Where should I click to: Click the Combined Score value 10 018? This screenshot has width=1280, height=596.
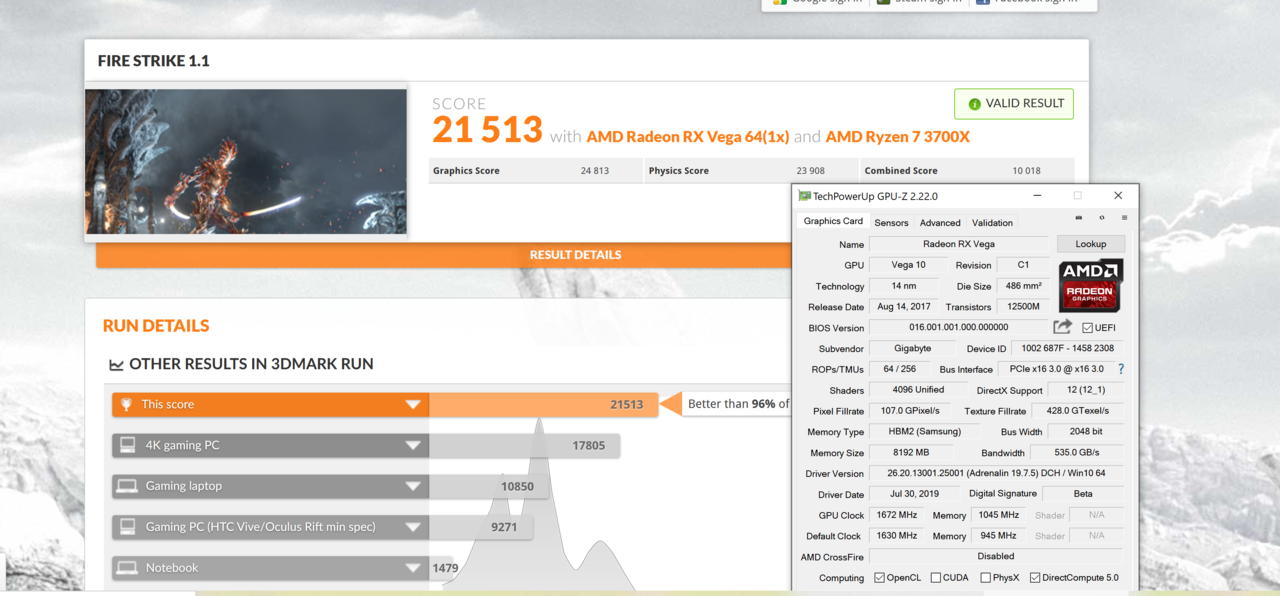coord(1026,171)
